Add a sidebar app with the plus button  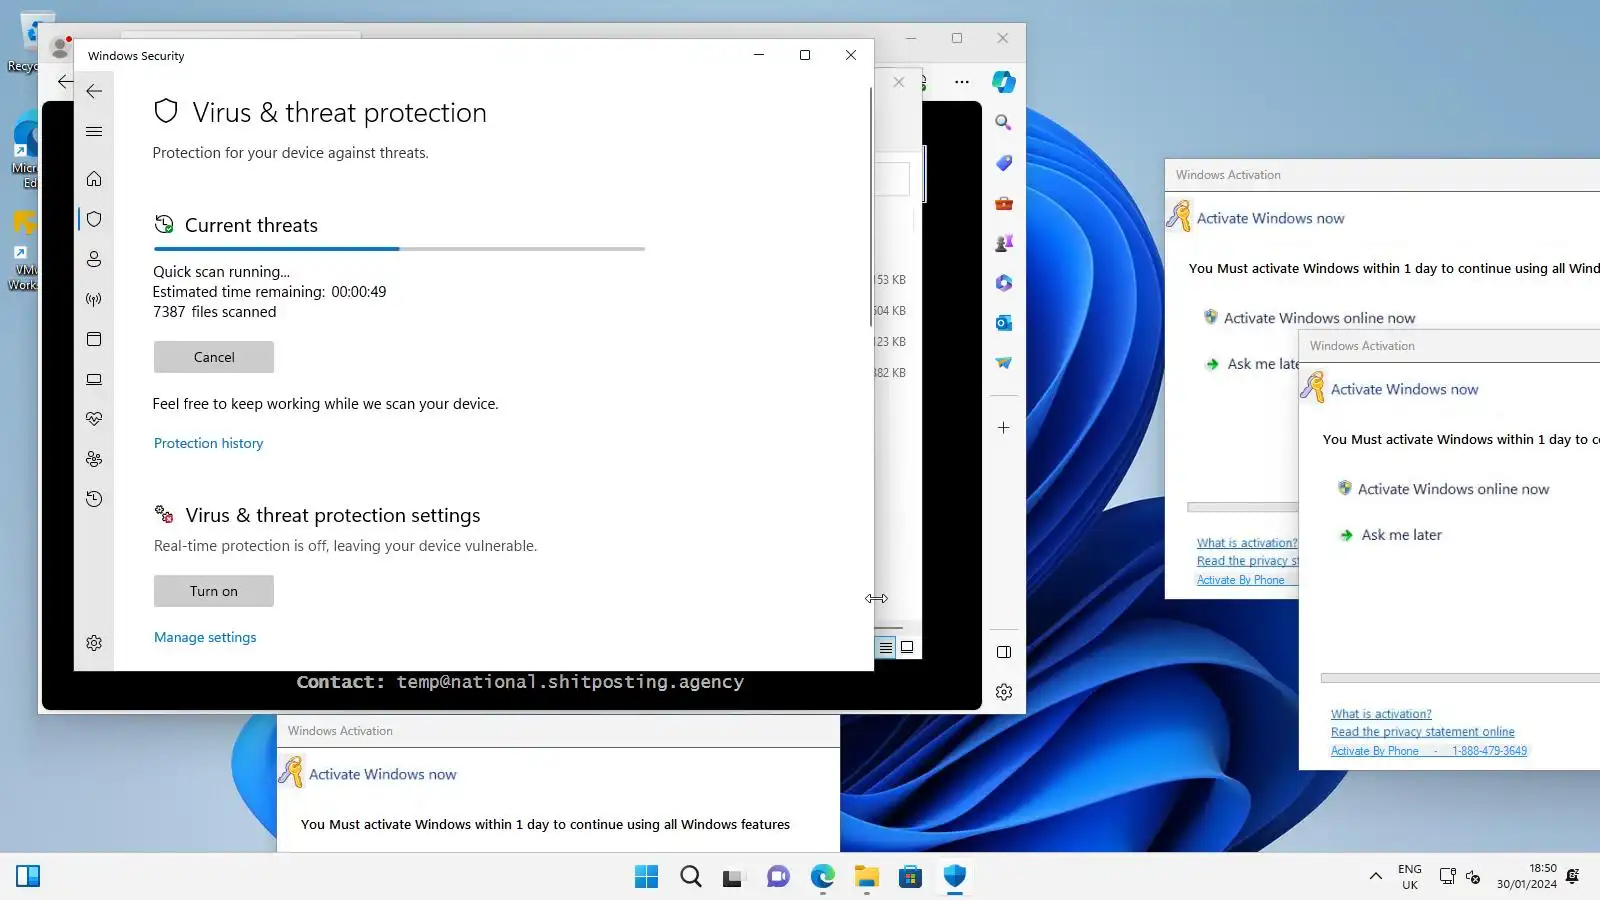point(1004,428)
